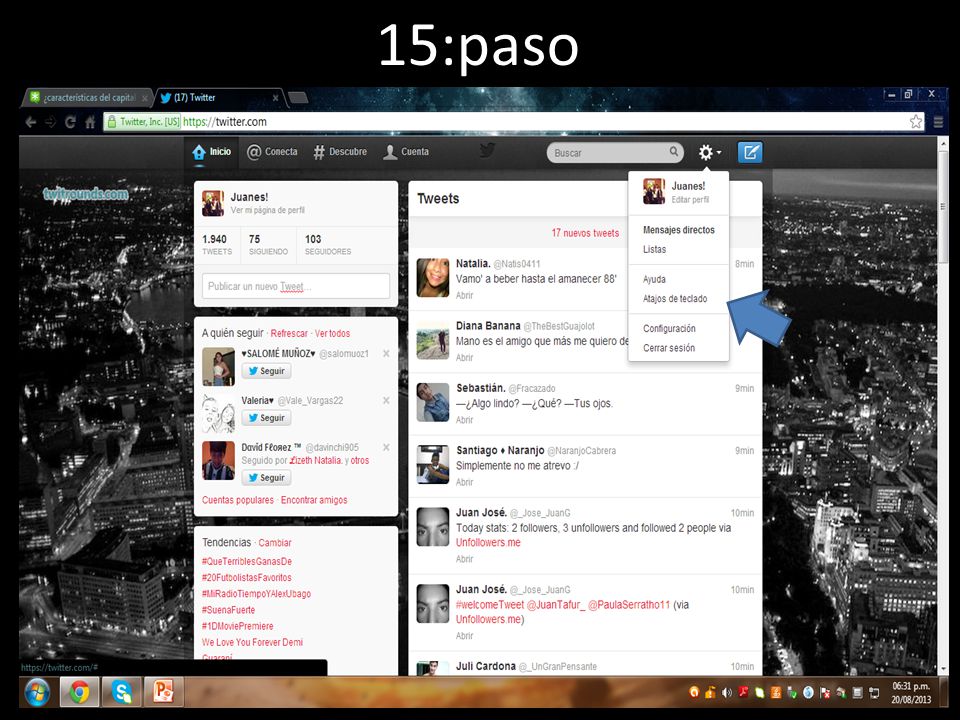Click the browser back arrow
Image resolution: width=960 pixels, height=720 pixels.
(x=31, y=122)
